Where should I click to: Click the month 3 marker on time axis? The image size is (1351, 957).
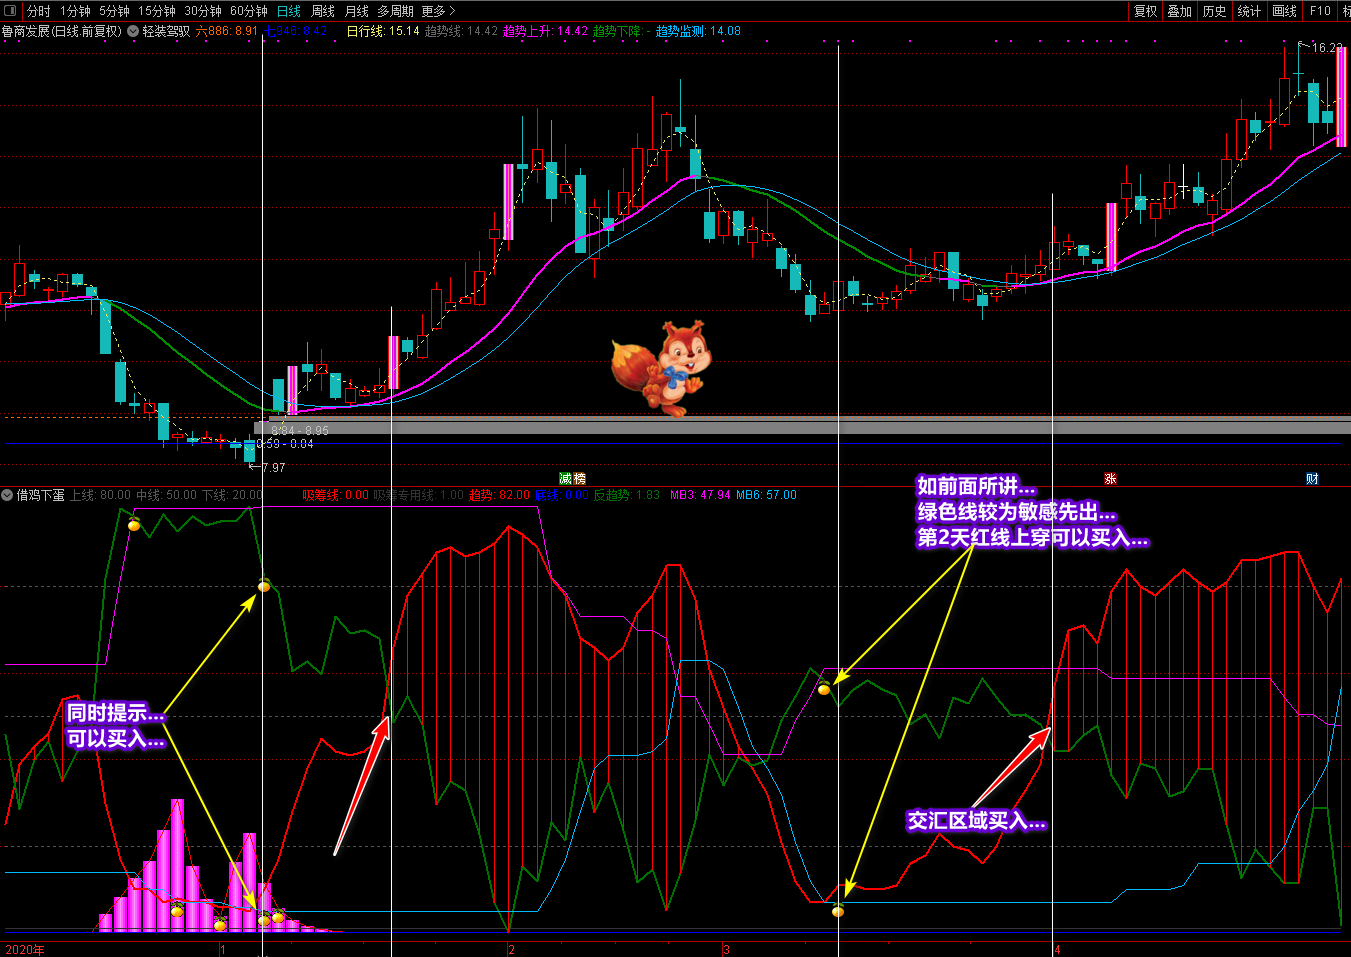[x=726, y=949]
